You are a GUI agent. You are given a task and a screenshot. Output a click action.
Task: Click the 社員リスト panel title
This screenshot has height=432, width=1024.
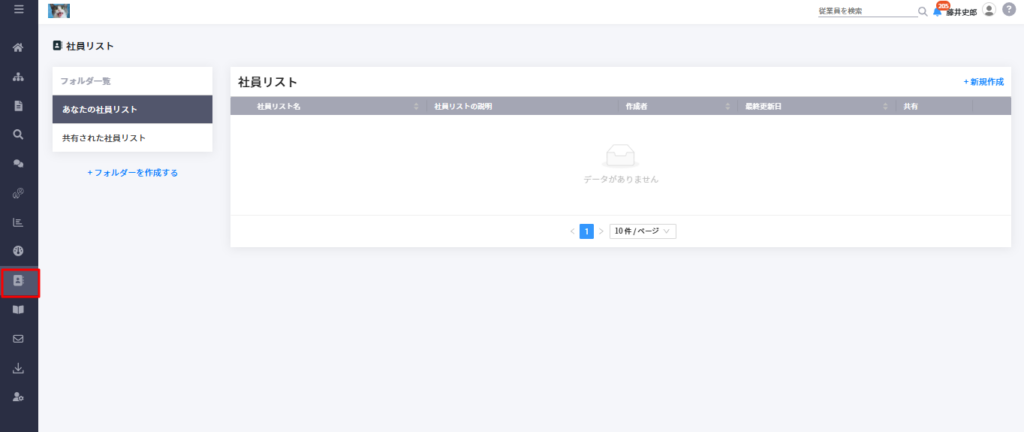point(268,82)
